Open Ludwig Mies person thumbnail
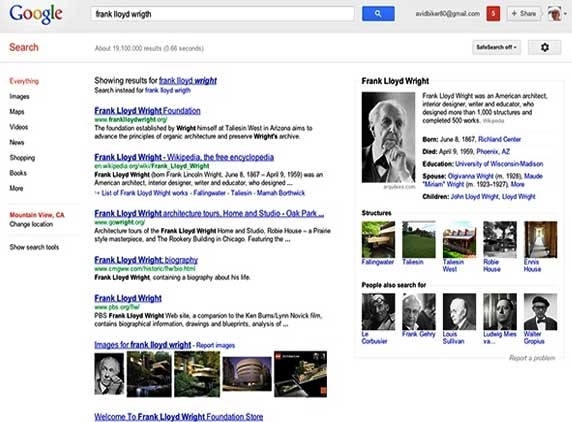This screenshot has width=572, height=422. pyautogui.click(x=500, y=312)
